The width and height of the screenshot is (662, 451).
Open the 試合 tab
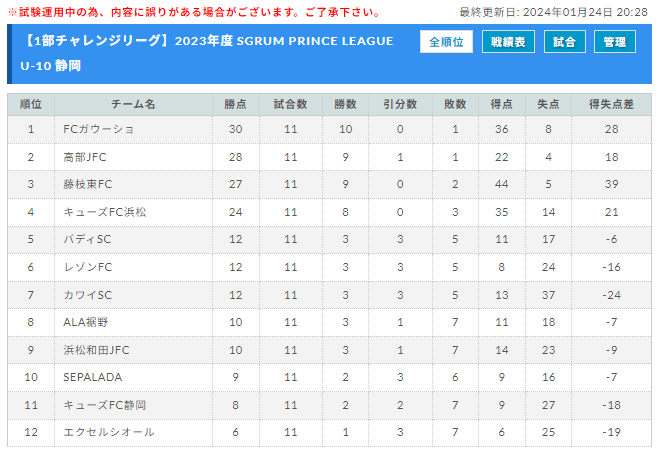[564, 42]
